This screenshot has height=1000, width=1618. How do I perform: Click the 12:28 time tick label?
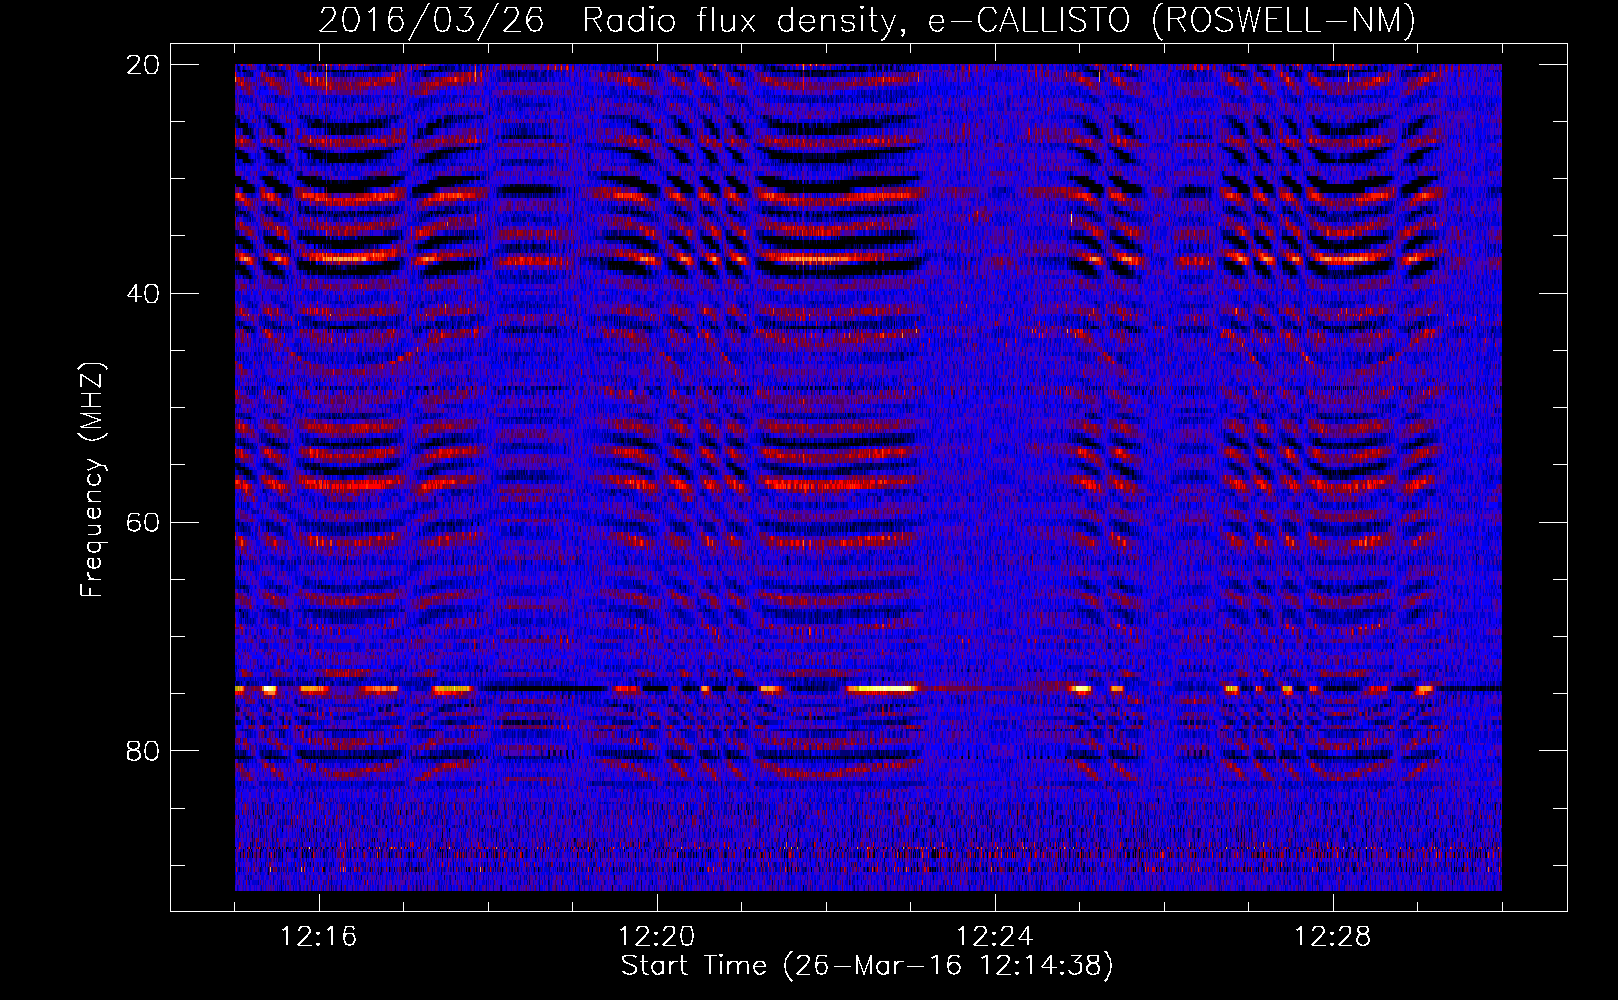tap(1333, 937)
